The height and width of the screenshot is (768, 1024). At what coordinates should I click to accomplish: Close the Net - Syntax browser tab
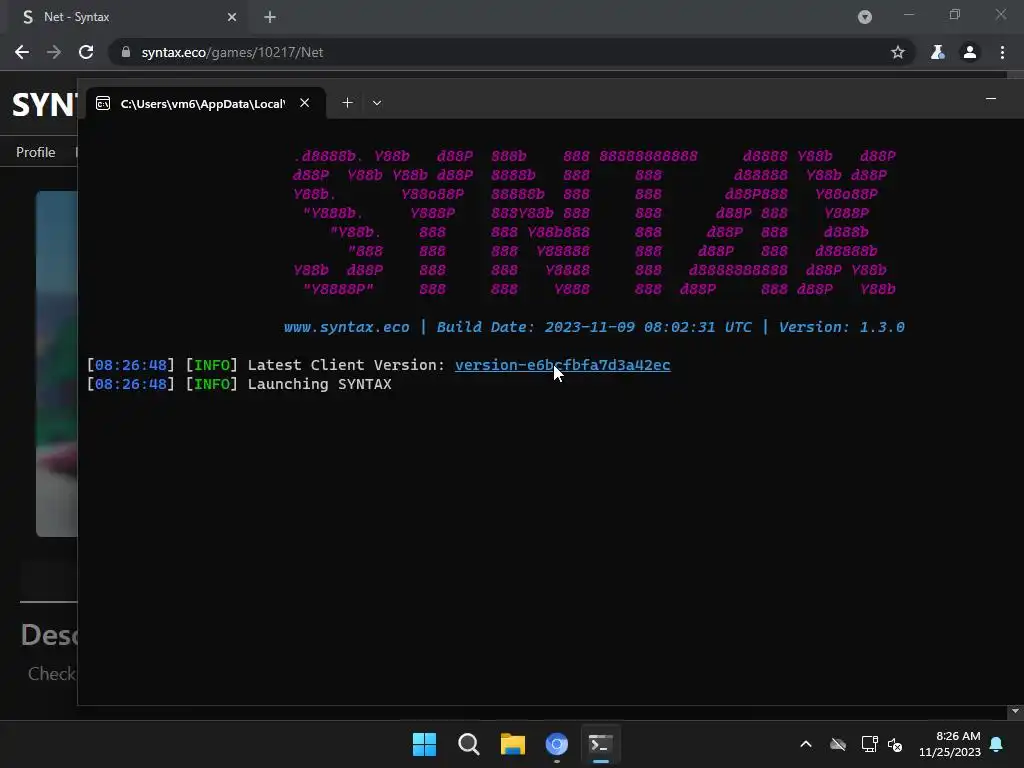click(232, 17)
